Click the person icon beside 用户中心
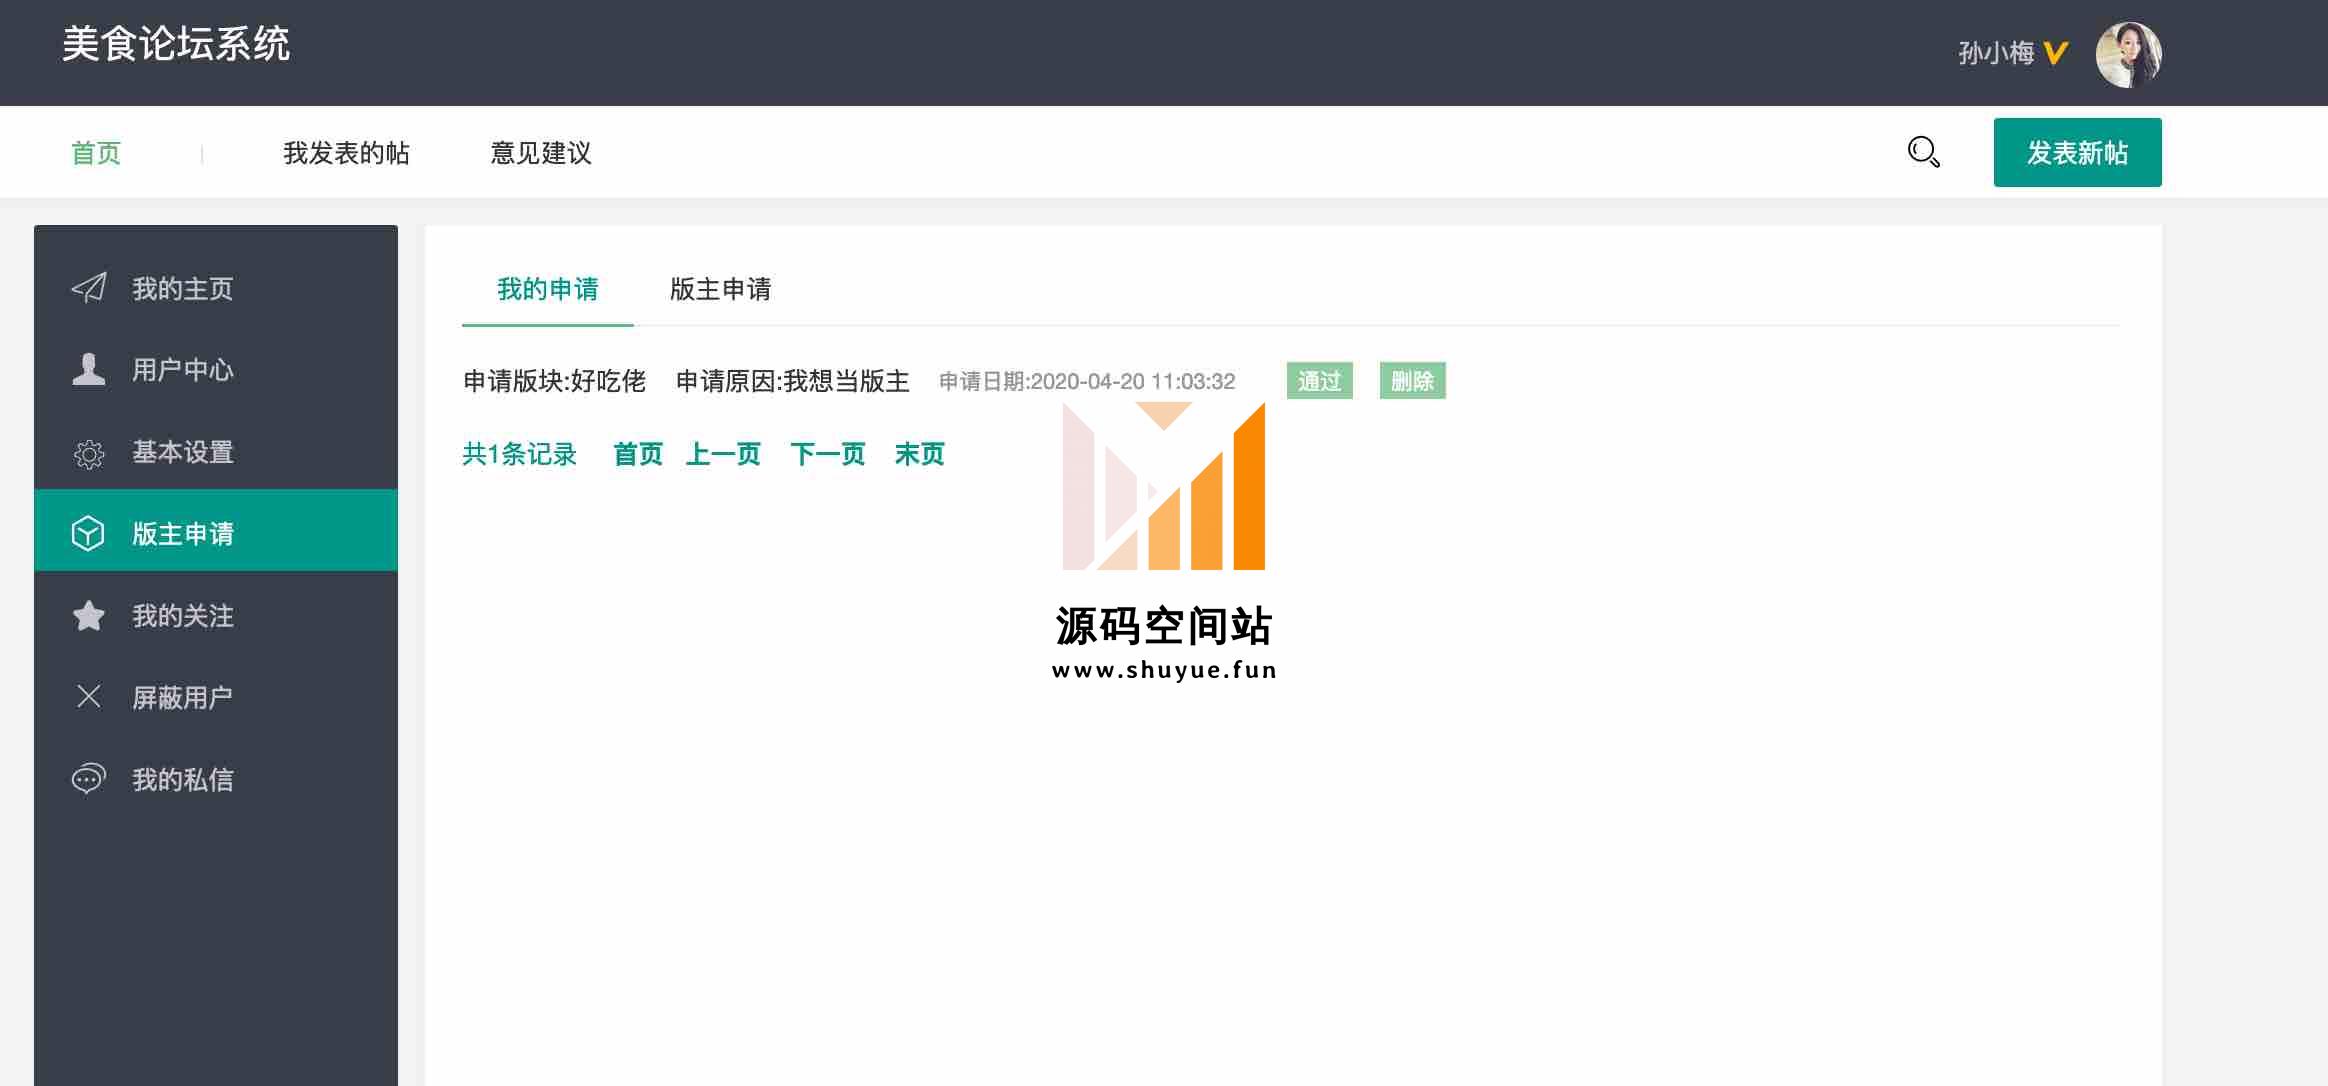The image size is (2328, 1086). coord(89,369)
